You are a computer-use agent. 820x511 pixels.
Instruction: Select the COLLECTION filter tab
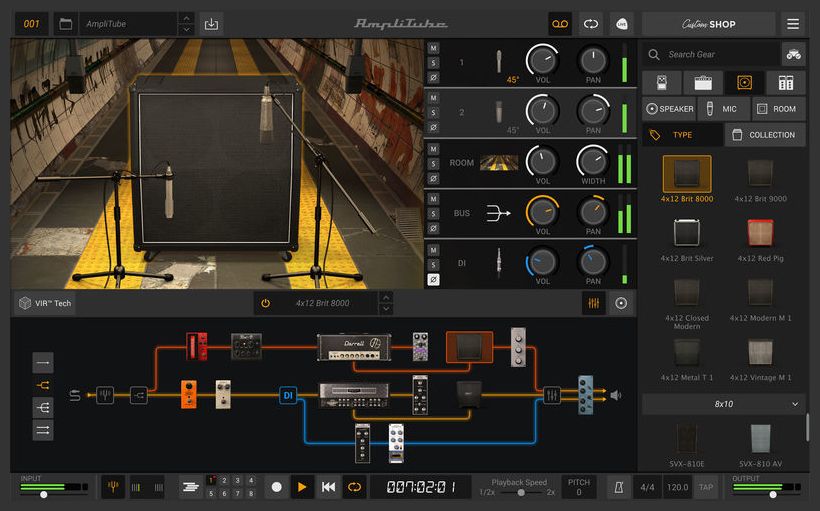765,135
